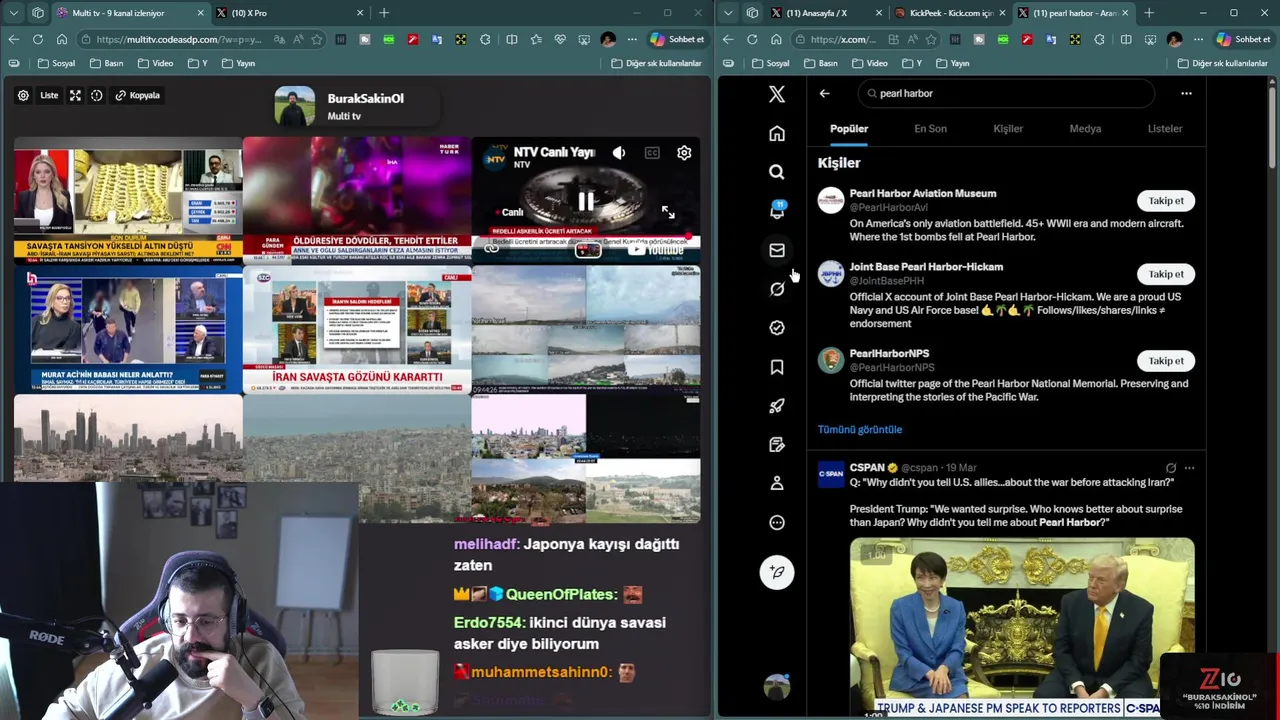The height and width of the screenshot is (720, 1280).
Task: Open Sosyal bookmarks folder in Multi tv window
Action: 56,63
